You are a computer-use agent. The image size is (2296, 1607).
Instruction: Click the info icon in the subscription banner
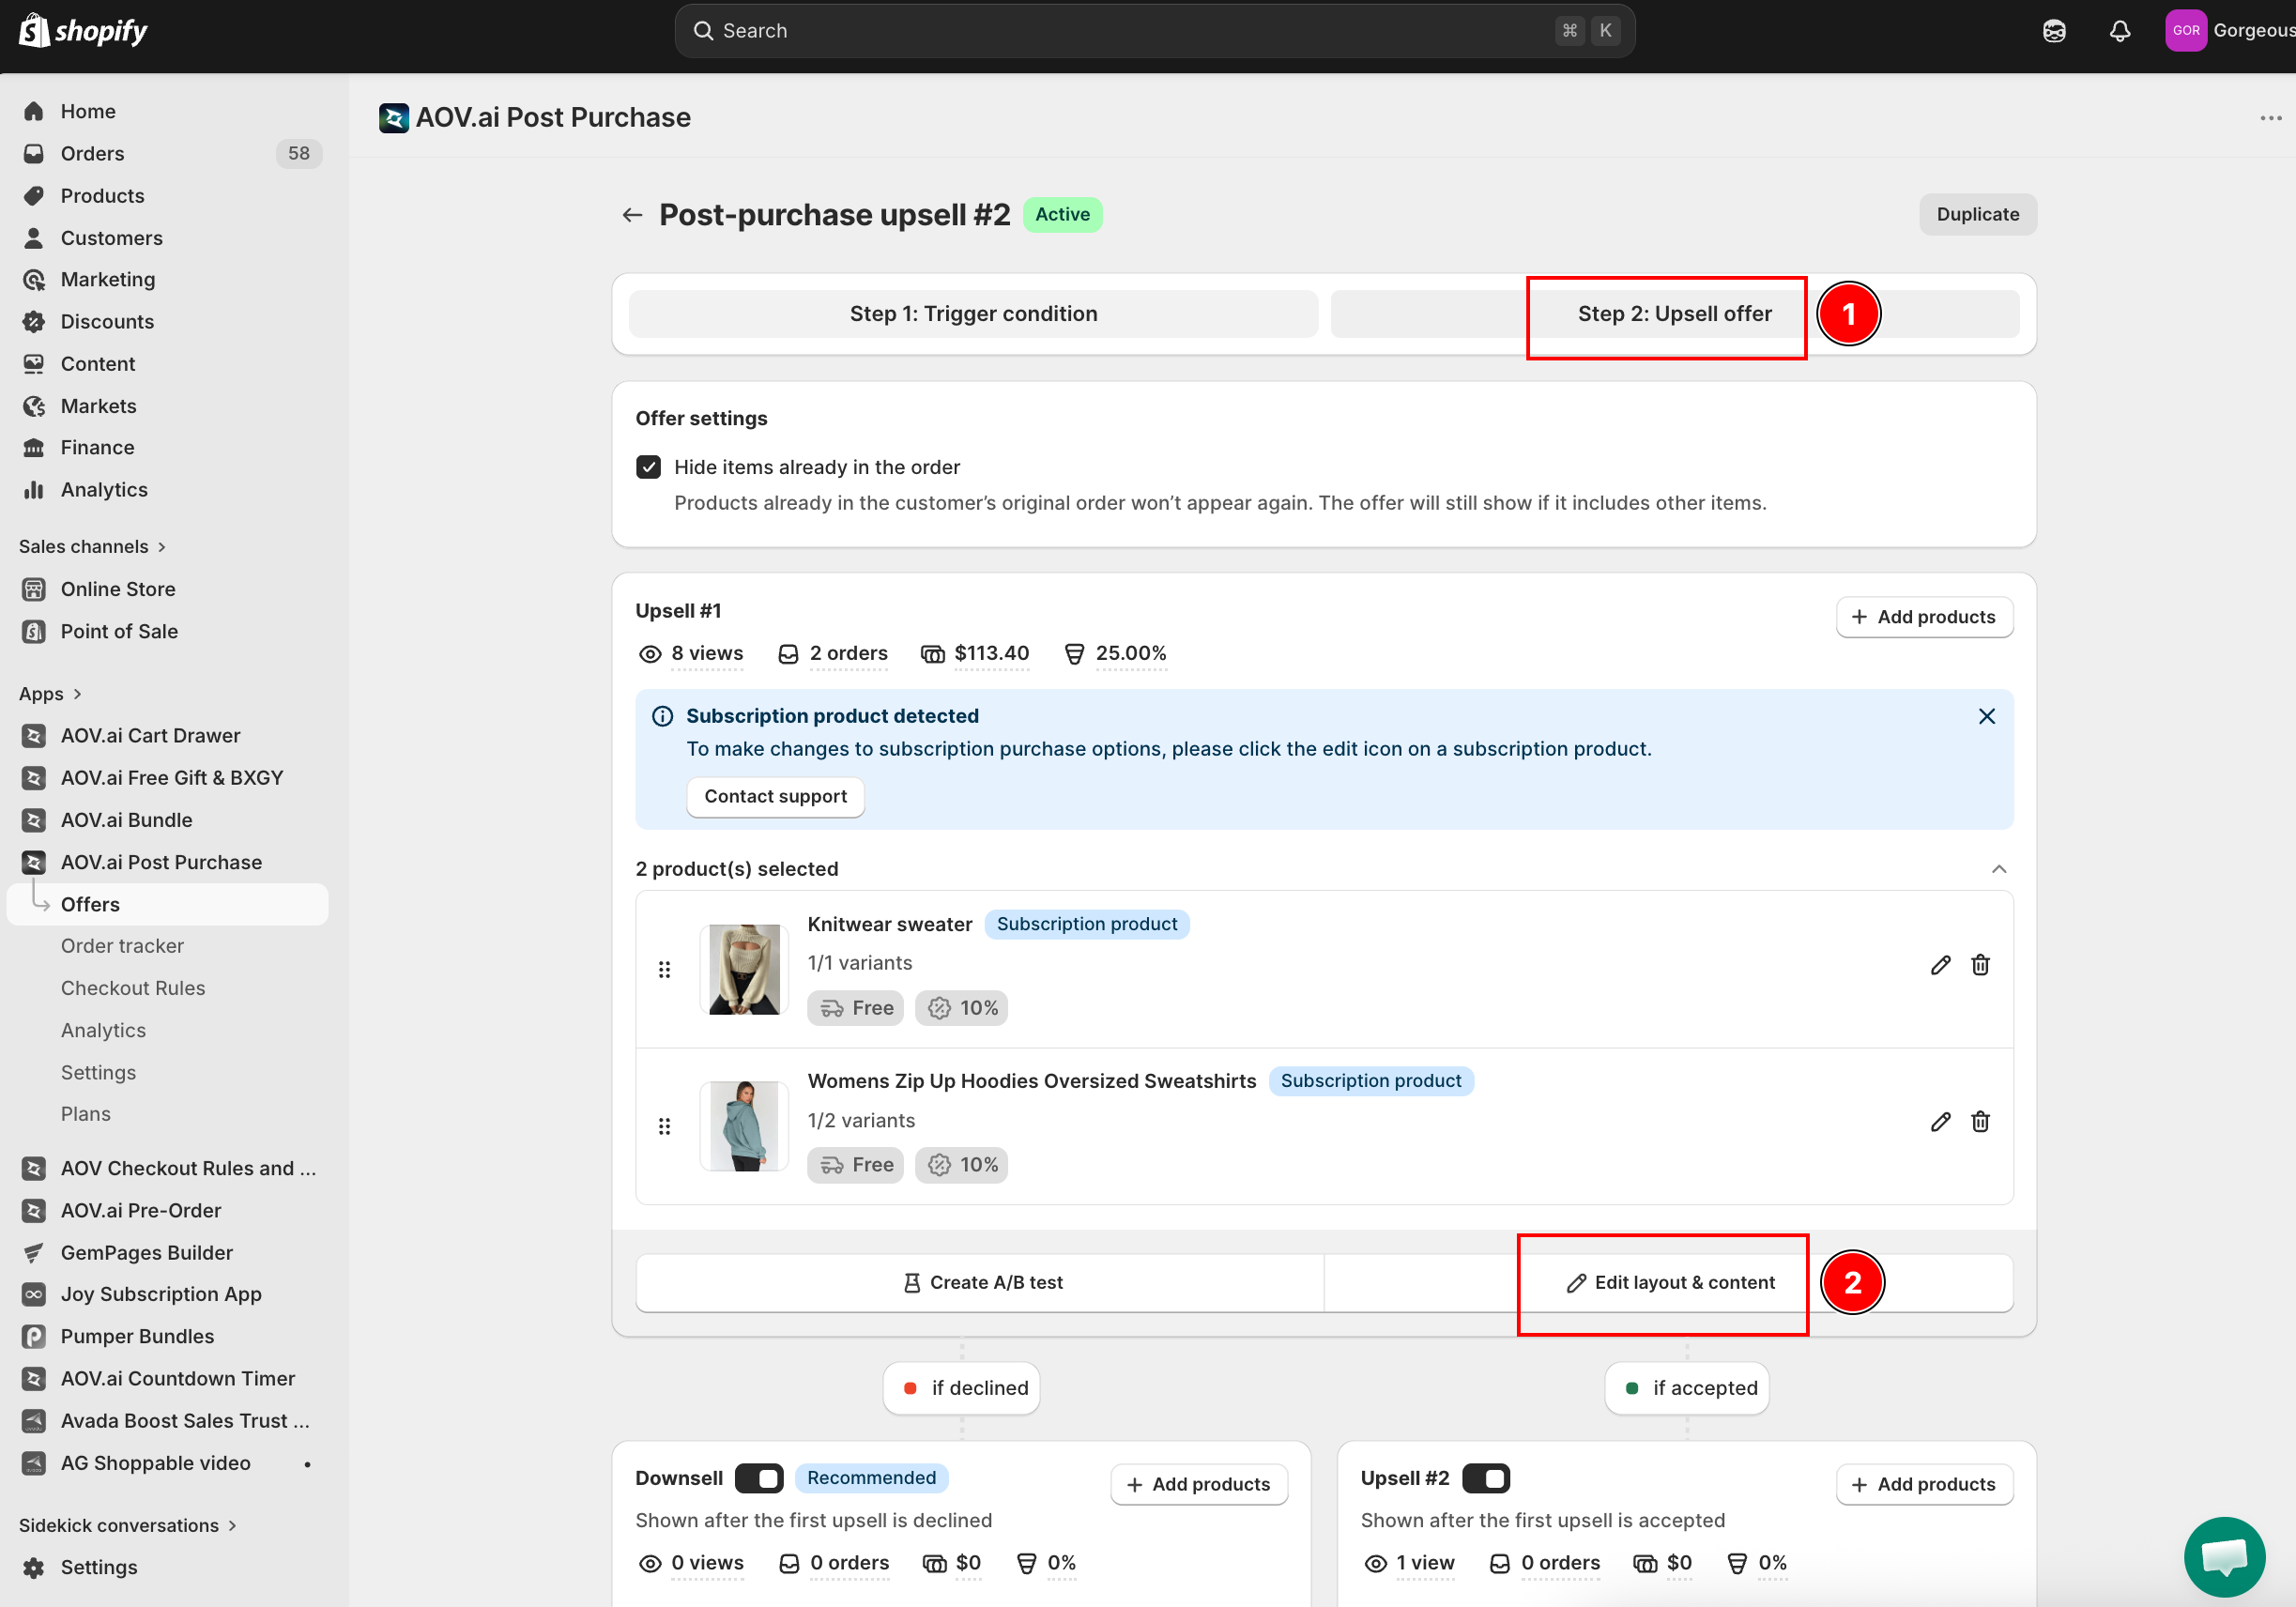(662, 716)
